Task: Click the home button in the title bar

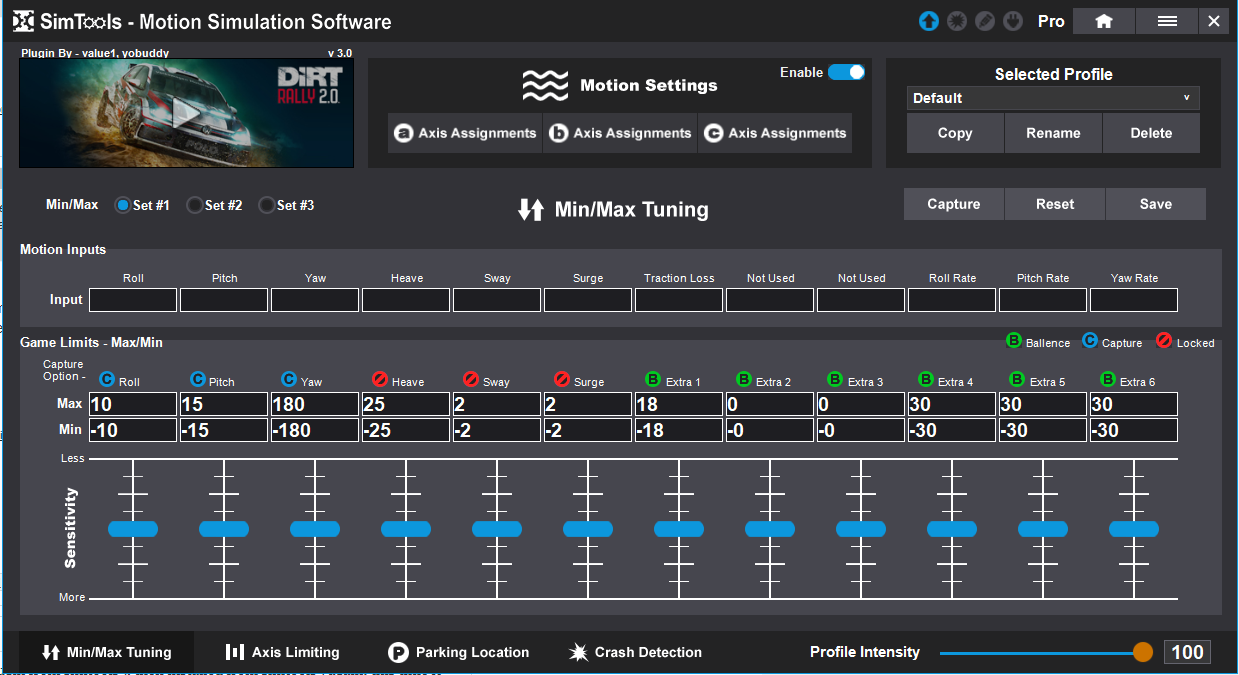Action: click(x=1104, y=21)
